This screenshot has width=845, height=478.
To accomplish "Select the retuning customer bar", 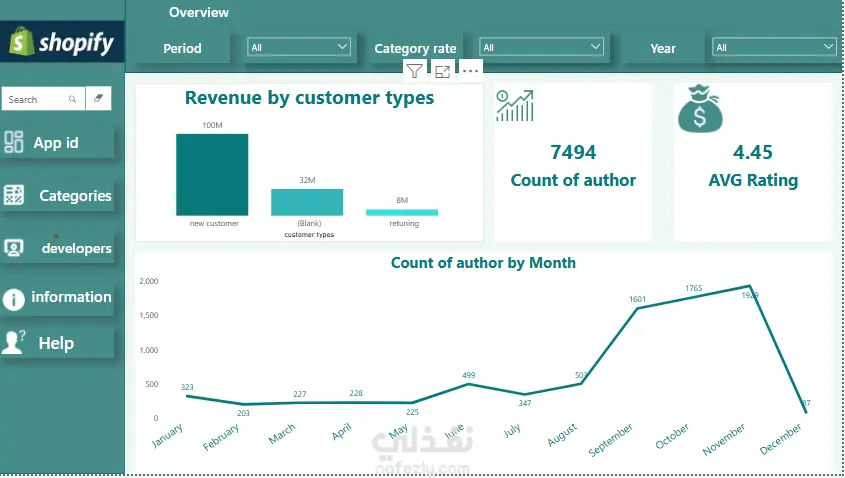I will click(x=402, y=212).
